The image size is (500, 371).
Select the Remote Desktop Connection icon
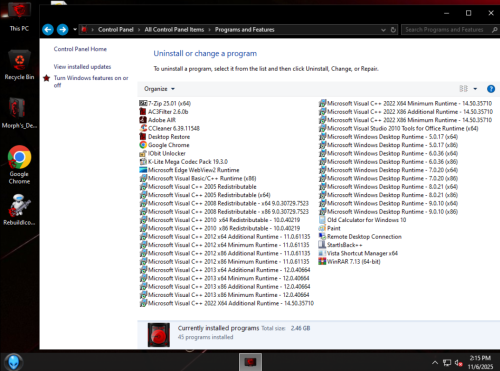(322, 237)
